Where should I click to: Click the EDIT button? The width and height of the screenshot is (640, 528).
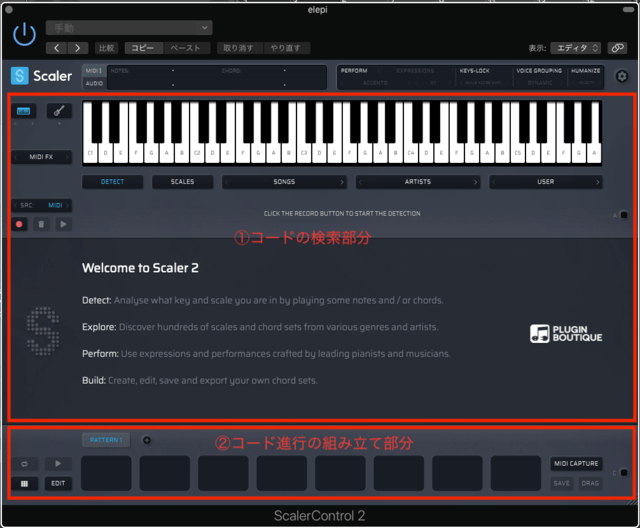tap(58, 484)
